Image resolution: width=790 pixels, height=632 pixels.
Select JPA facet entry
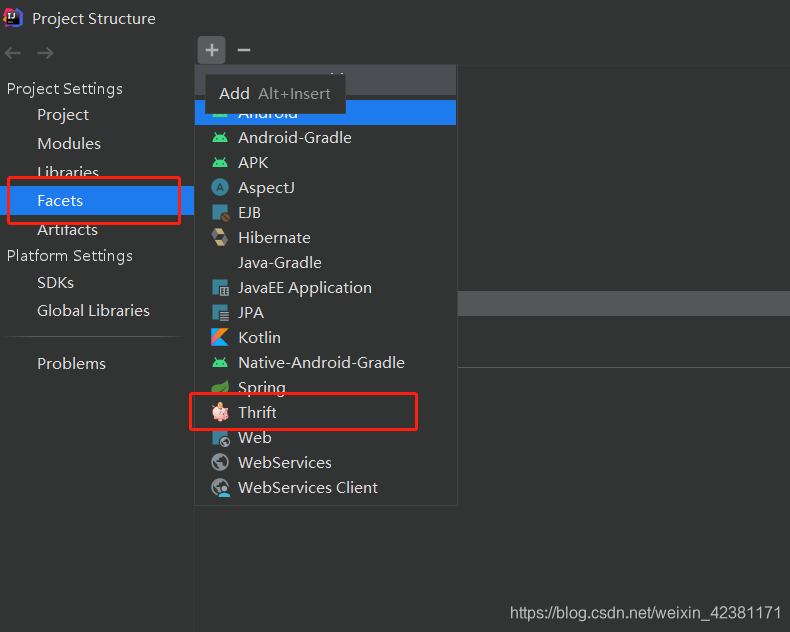click(325, 312)
